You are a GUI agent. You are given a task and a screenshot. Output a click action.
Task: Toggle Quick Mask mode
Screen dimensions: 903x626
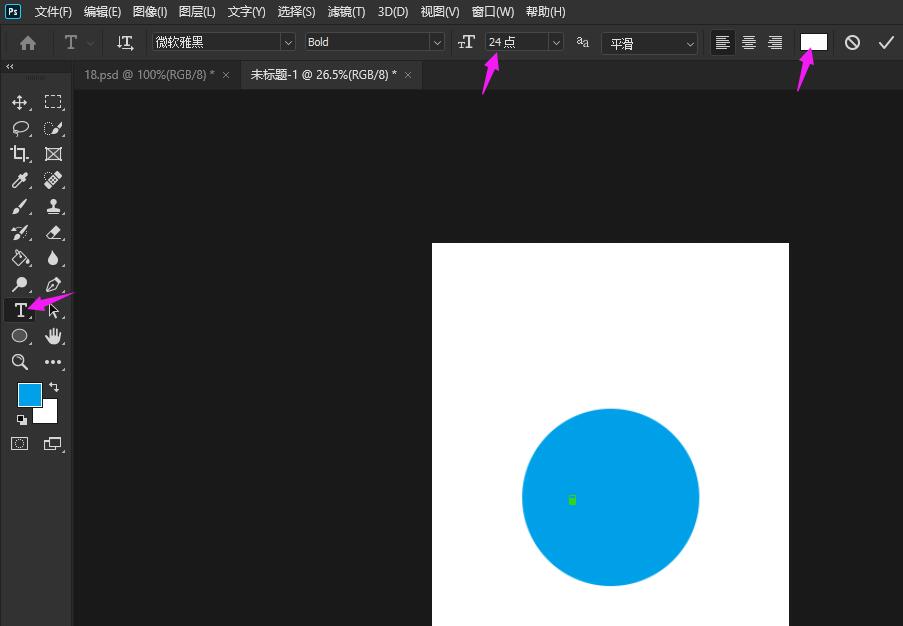(x=20, y=443)
